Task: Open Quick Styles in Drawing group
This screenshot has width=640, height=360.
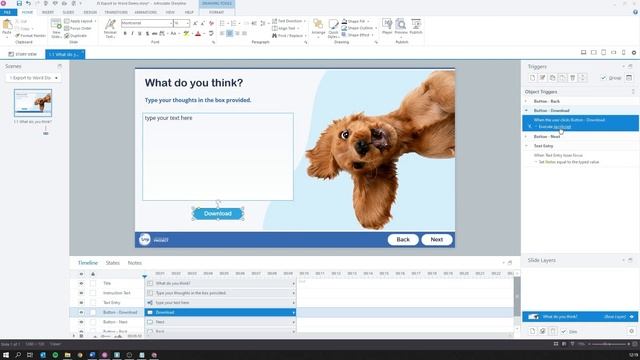Action: pyautogui.click(x=333, y=29)
